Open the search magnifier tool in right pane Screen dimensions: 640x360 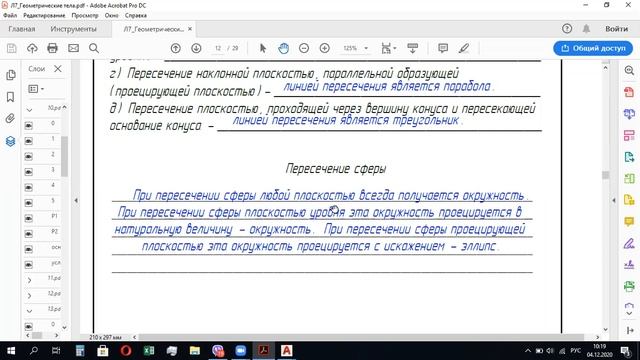click(x=629, y=70)
